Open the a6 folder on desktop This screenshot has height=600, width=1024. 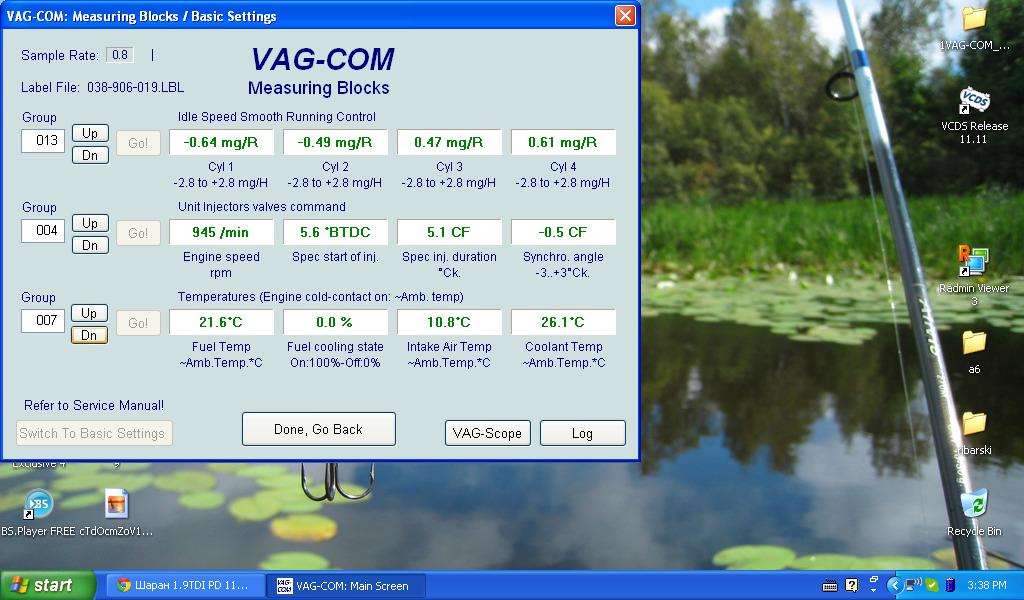(x=974, y=343)
